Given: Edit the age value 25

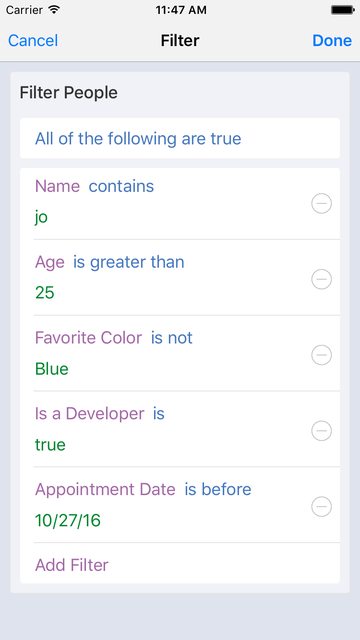Looking at the screenshot, I should click(x=44, y=293).
